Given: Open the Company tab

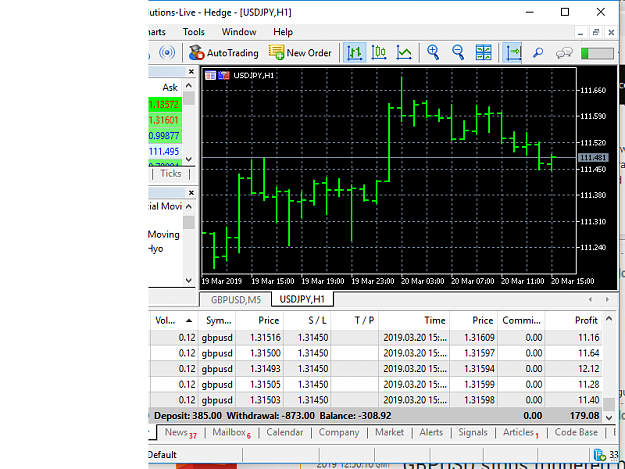Looking at the screenshot, I should 339,433.
